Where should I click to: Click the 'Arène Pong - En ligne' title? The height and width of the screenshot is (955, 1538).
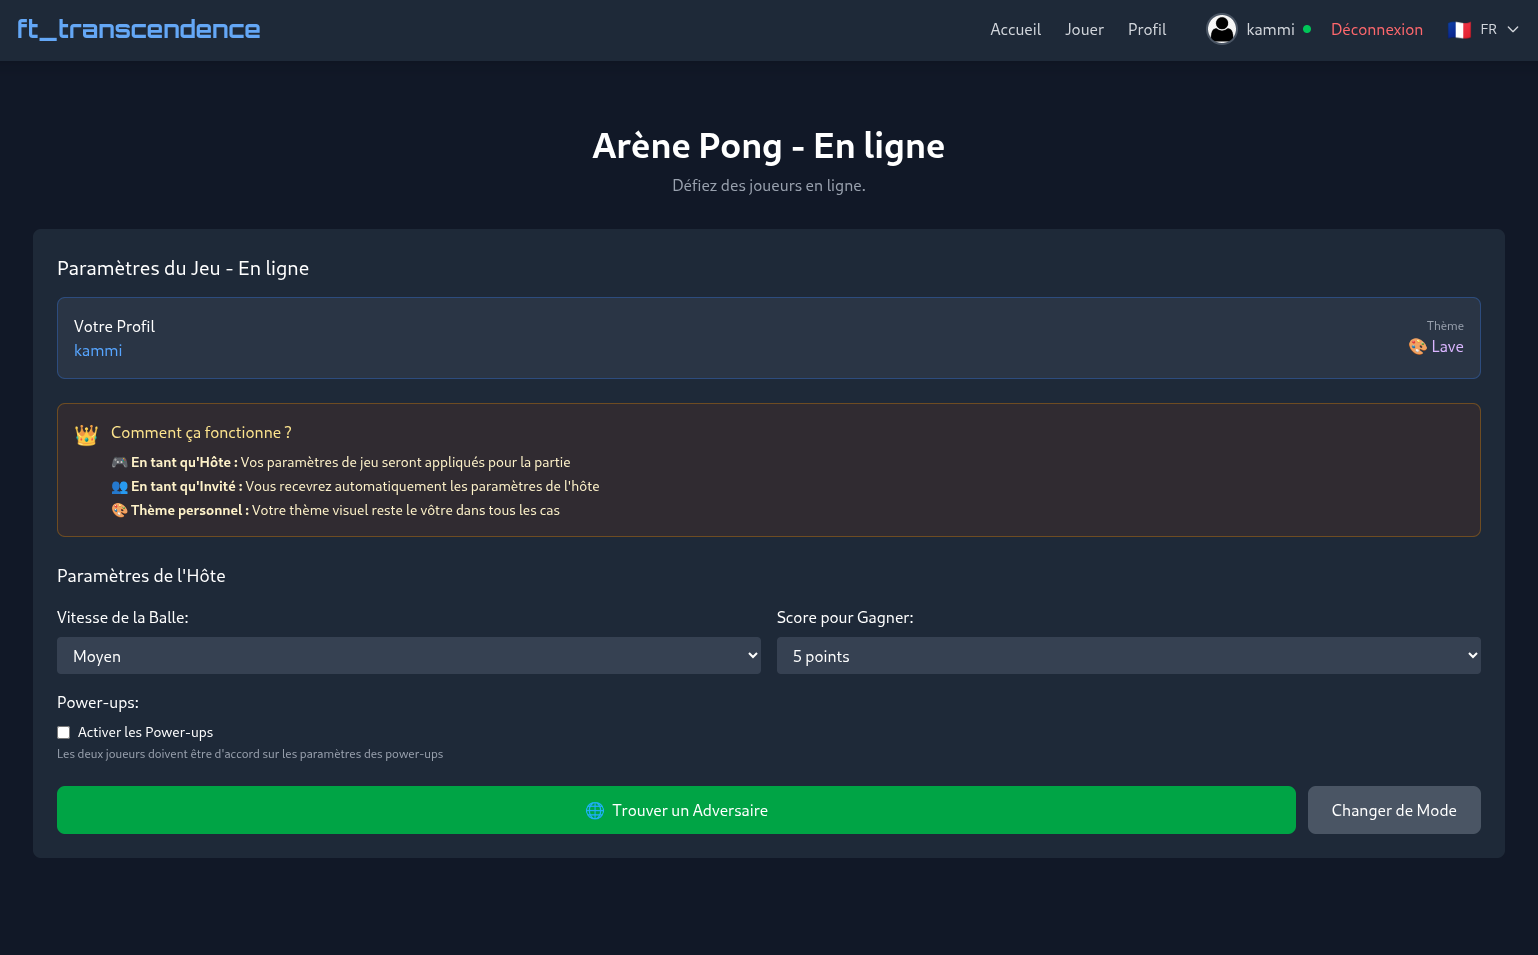click(769, 146)
